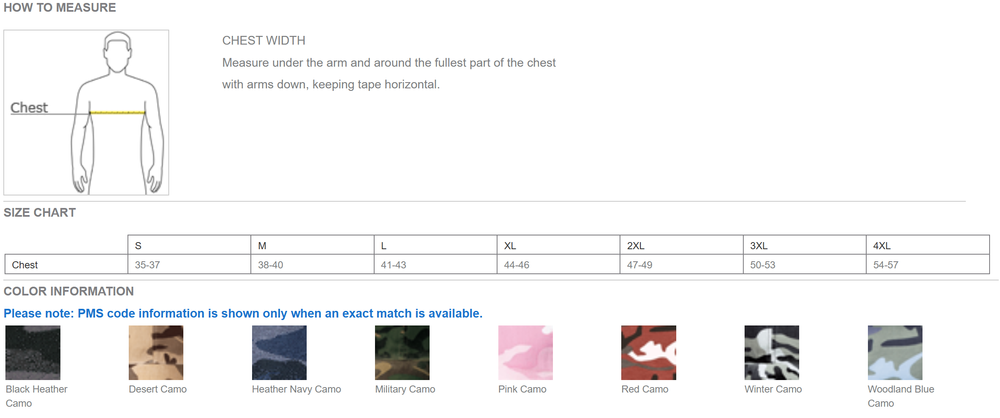Click the CHEST WIDTH heading text

(264, 41)
